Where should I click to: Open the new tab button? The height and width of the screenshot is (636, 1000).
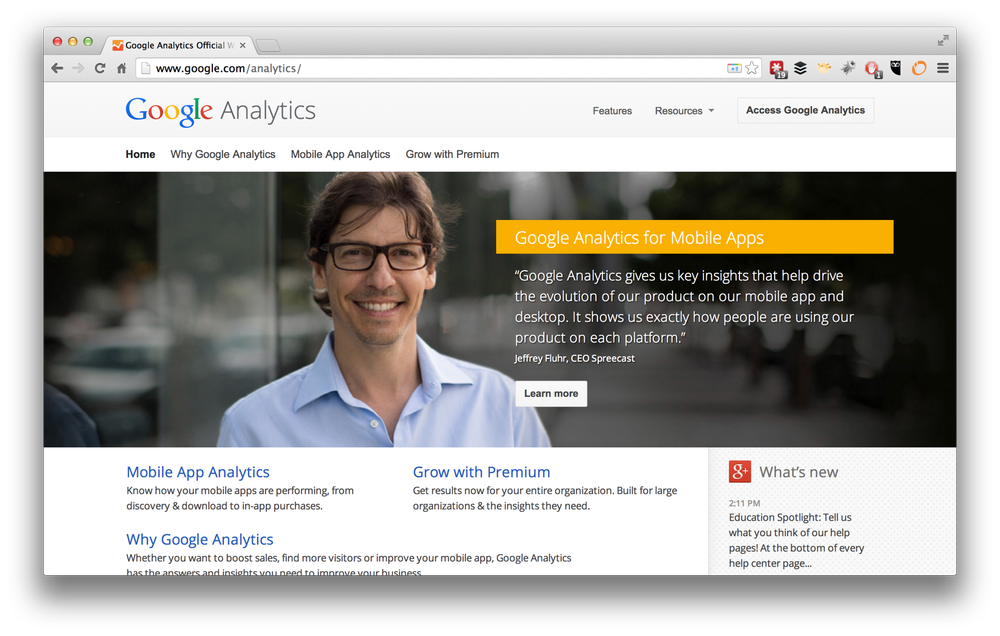(268, 45)
